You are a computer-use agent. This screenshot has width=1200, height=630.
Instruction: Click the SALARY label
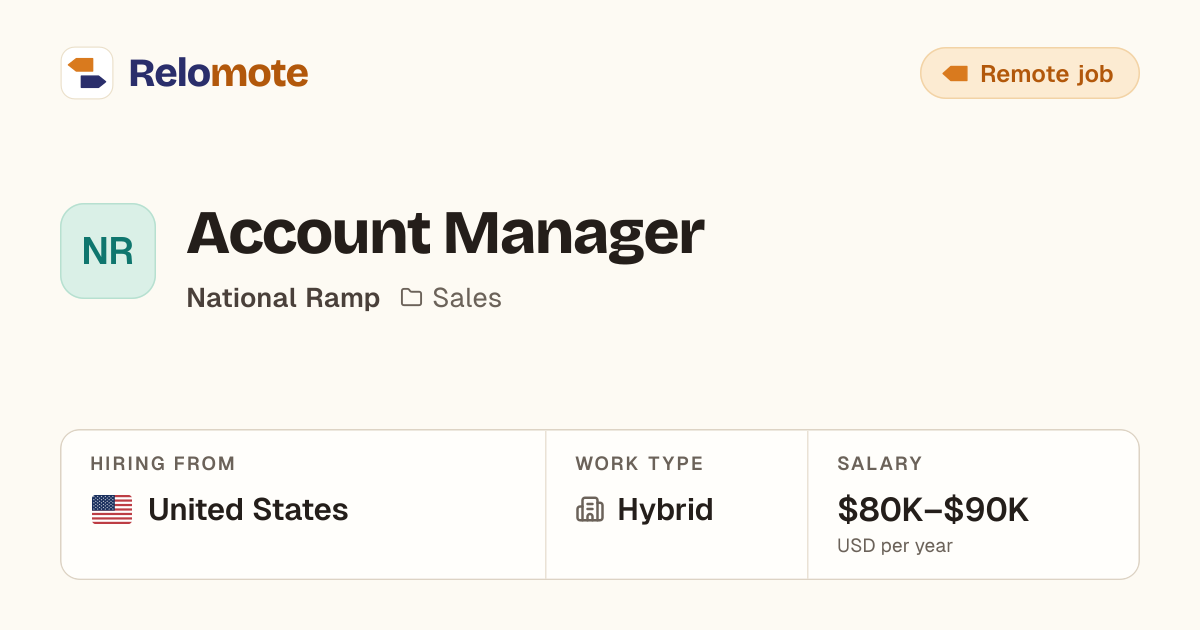point(880,464)
